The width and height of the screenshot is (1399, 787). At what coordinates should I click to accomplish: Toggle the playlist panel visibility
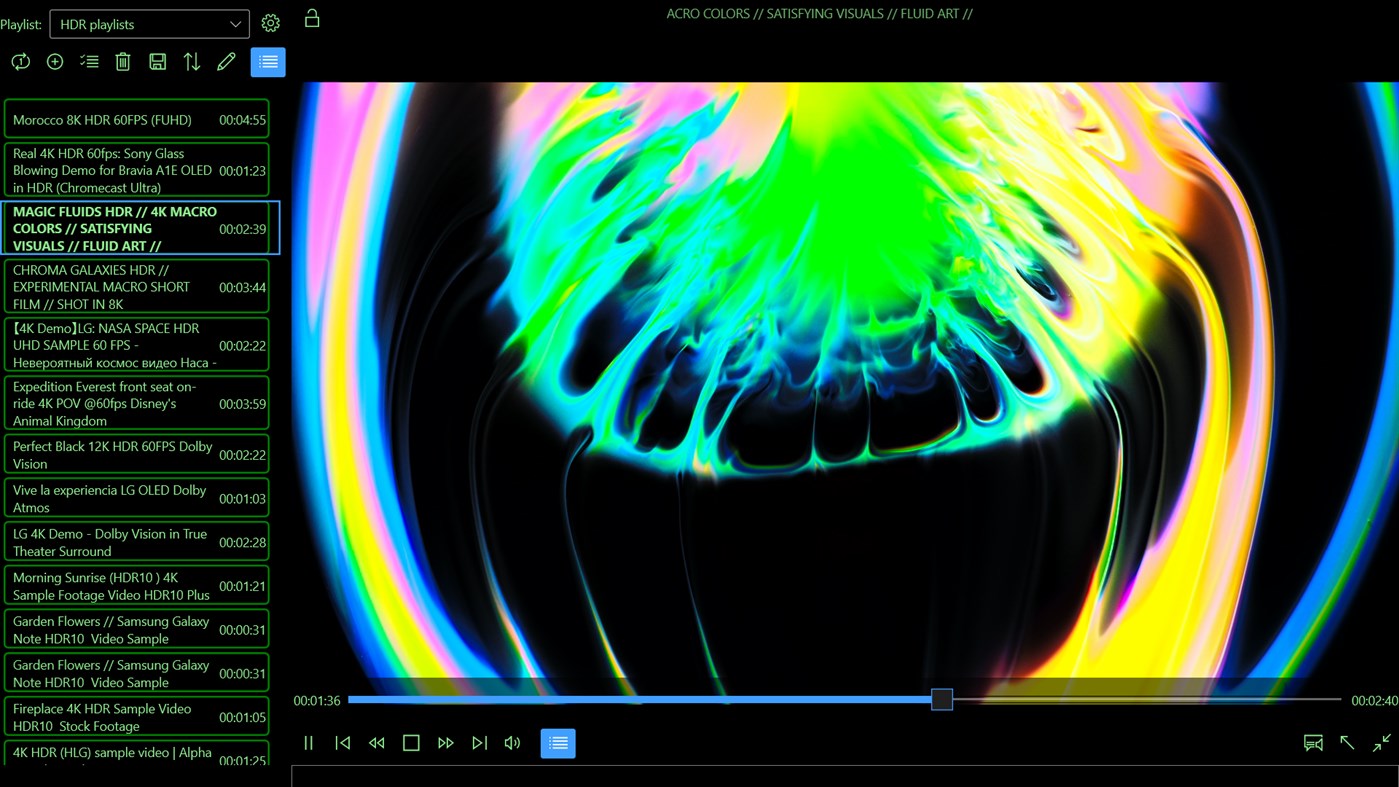point(267,61)
